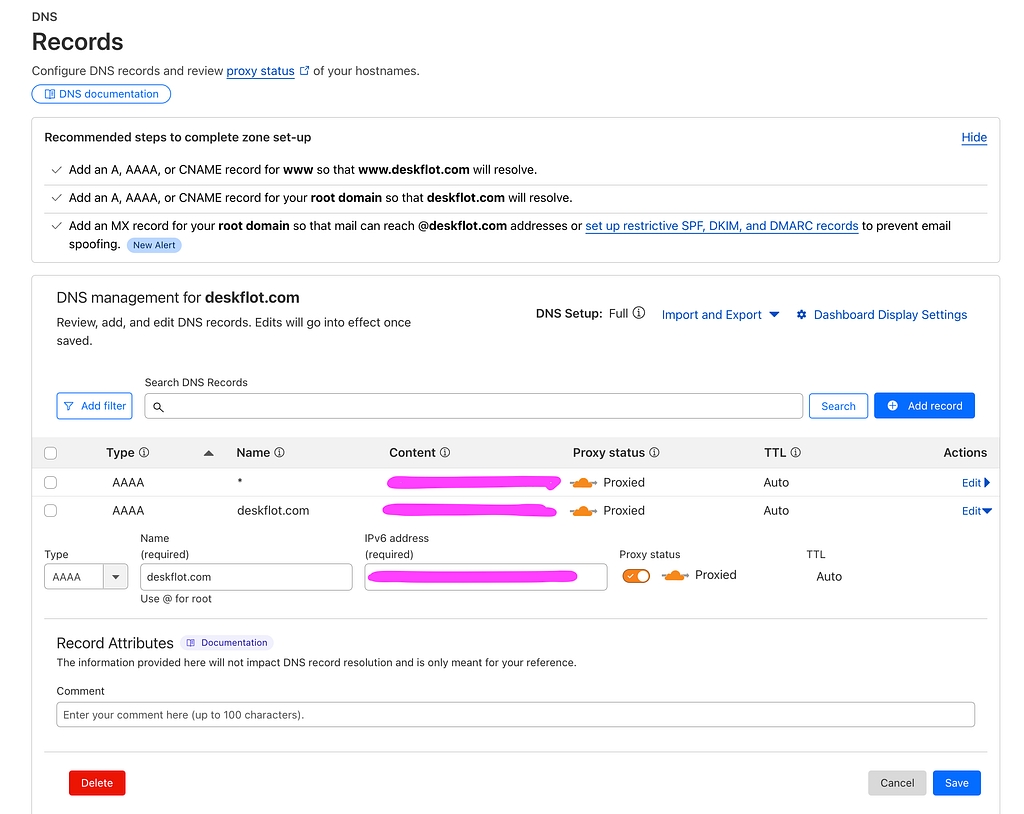The height and width of the screenshot is (814, 1024).
Task: Click the info icon beside Type header
Action: coord(144,452)
